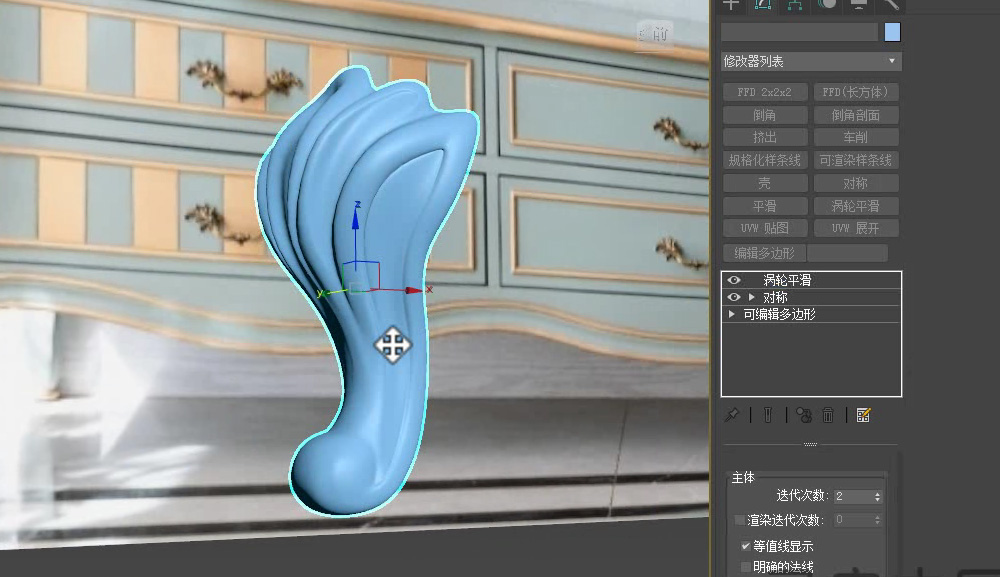Image resolution: width=1000 pixels, height=577 pixels.
Task: Open the Hierarchy panel tab
Action: point(796,5)
